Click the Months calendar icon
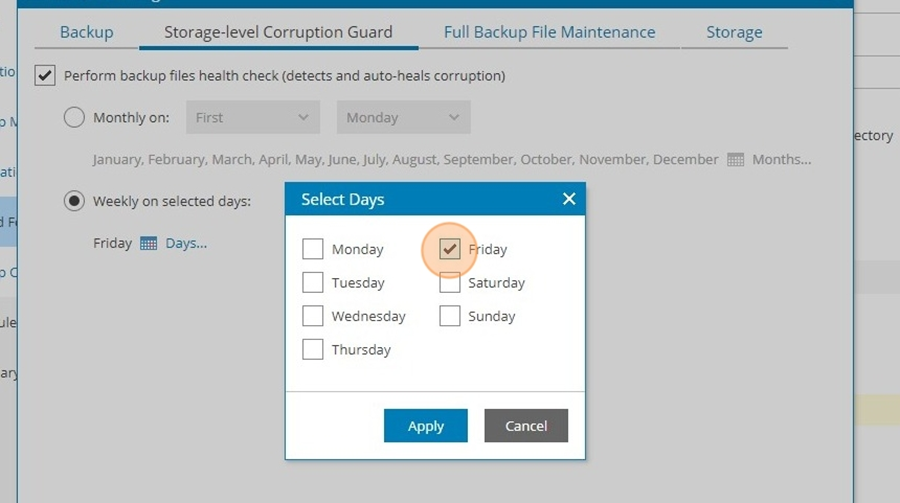900x503 pixels. [x=735, y=160]
